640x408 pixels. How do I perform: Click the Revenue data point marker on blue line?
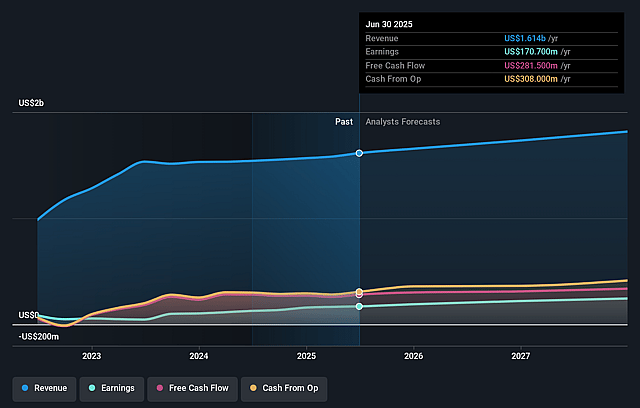(x=359, y=153)
